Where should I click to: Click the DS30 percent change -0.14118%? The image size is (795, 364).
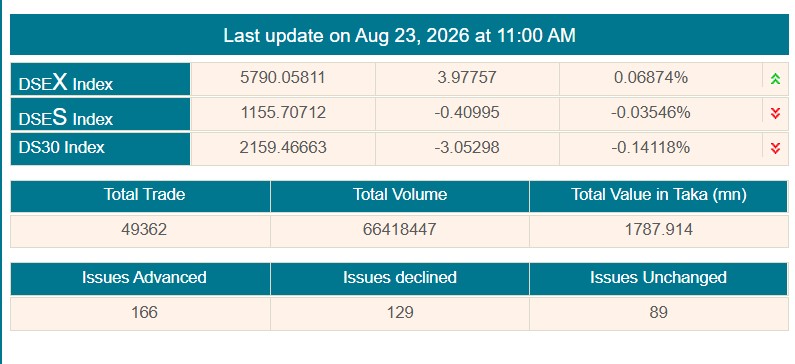(x=651, y=148)
